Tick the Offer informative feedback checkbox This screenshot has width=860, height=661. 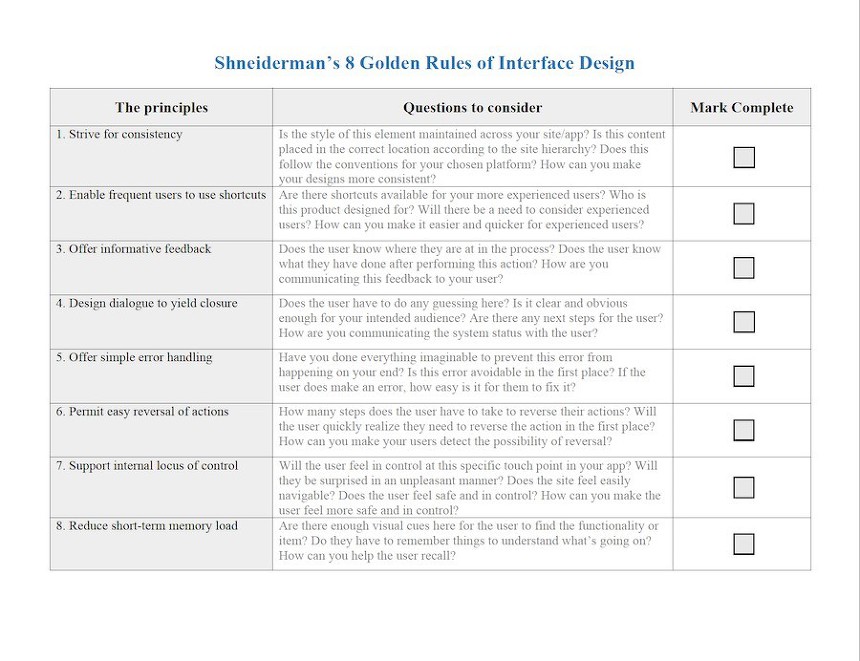click(743, 267)
